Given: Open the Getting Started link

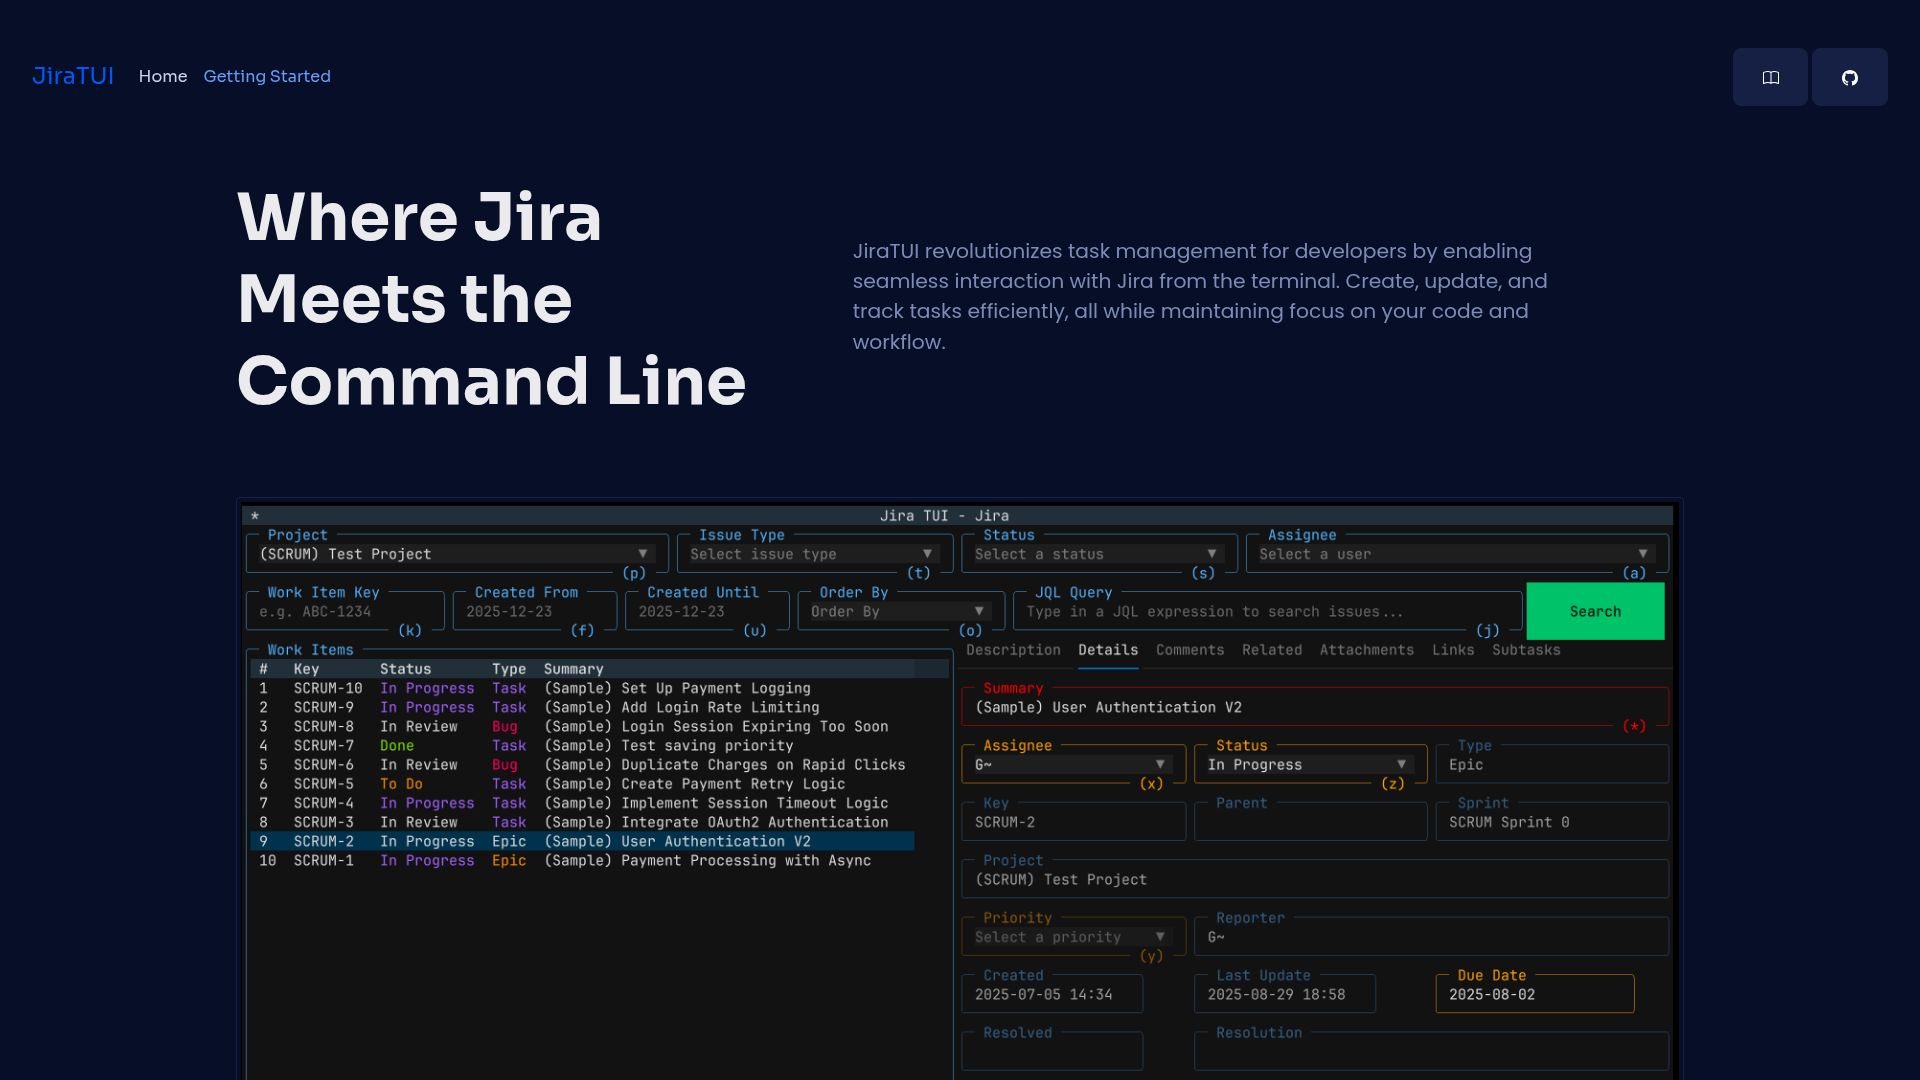Looking at the screenshot, I should (267, 76).
